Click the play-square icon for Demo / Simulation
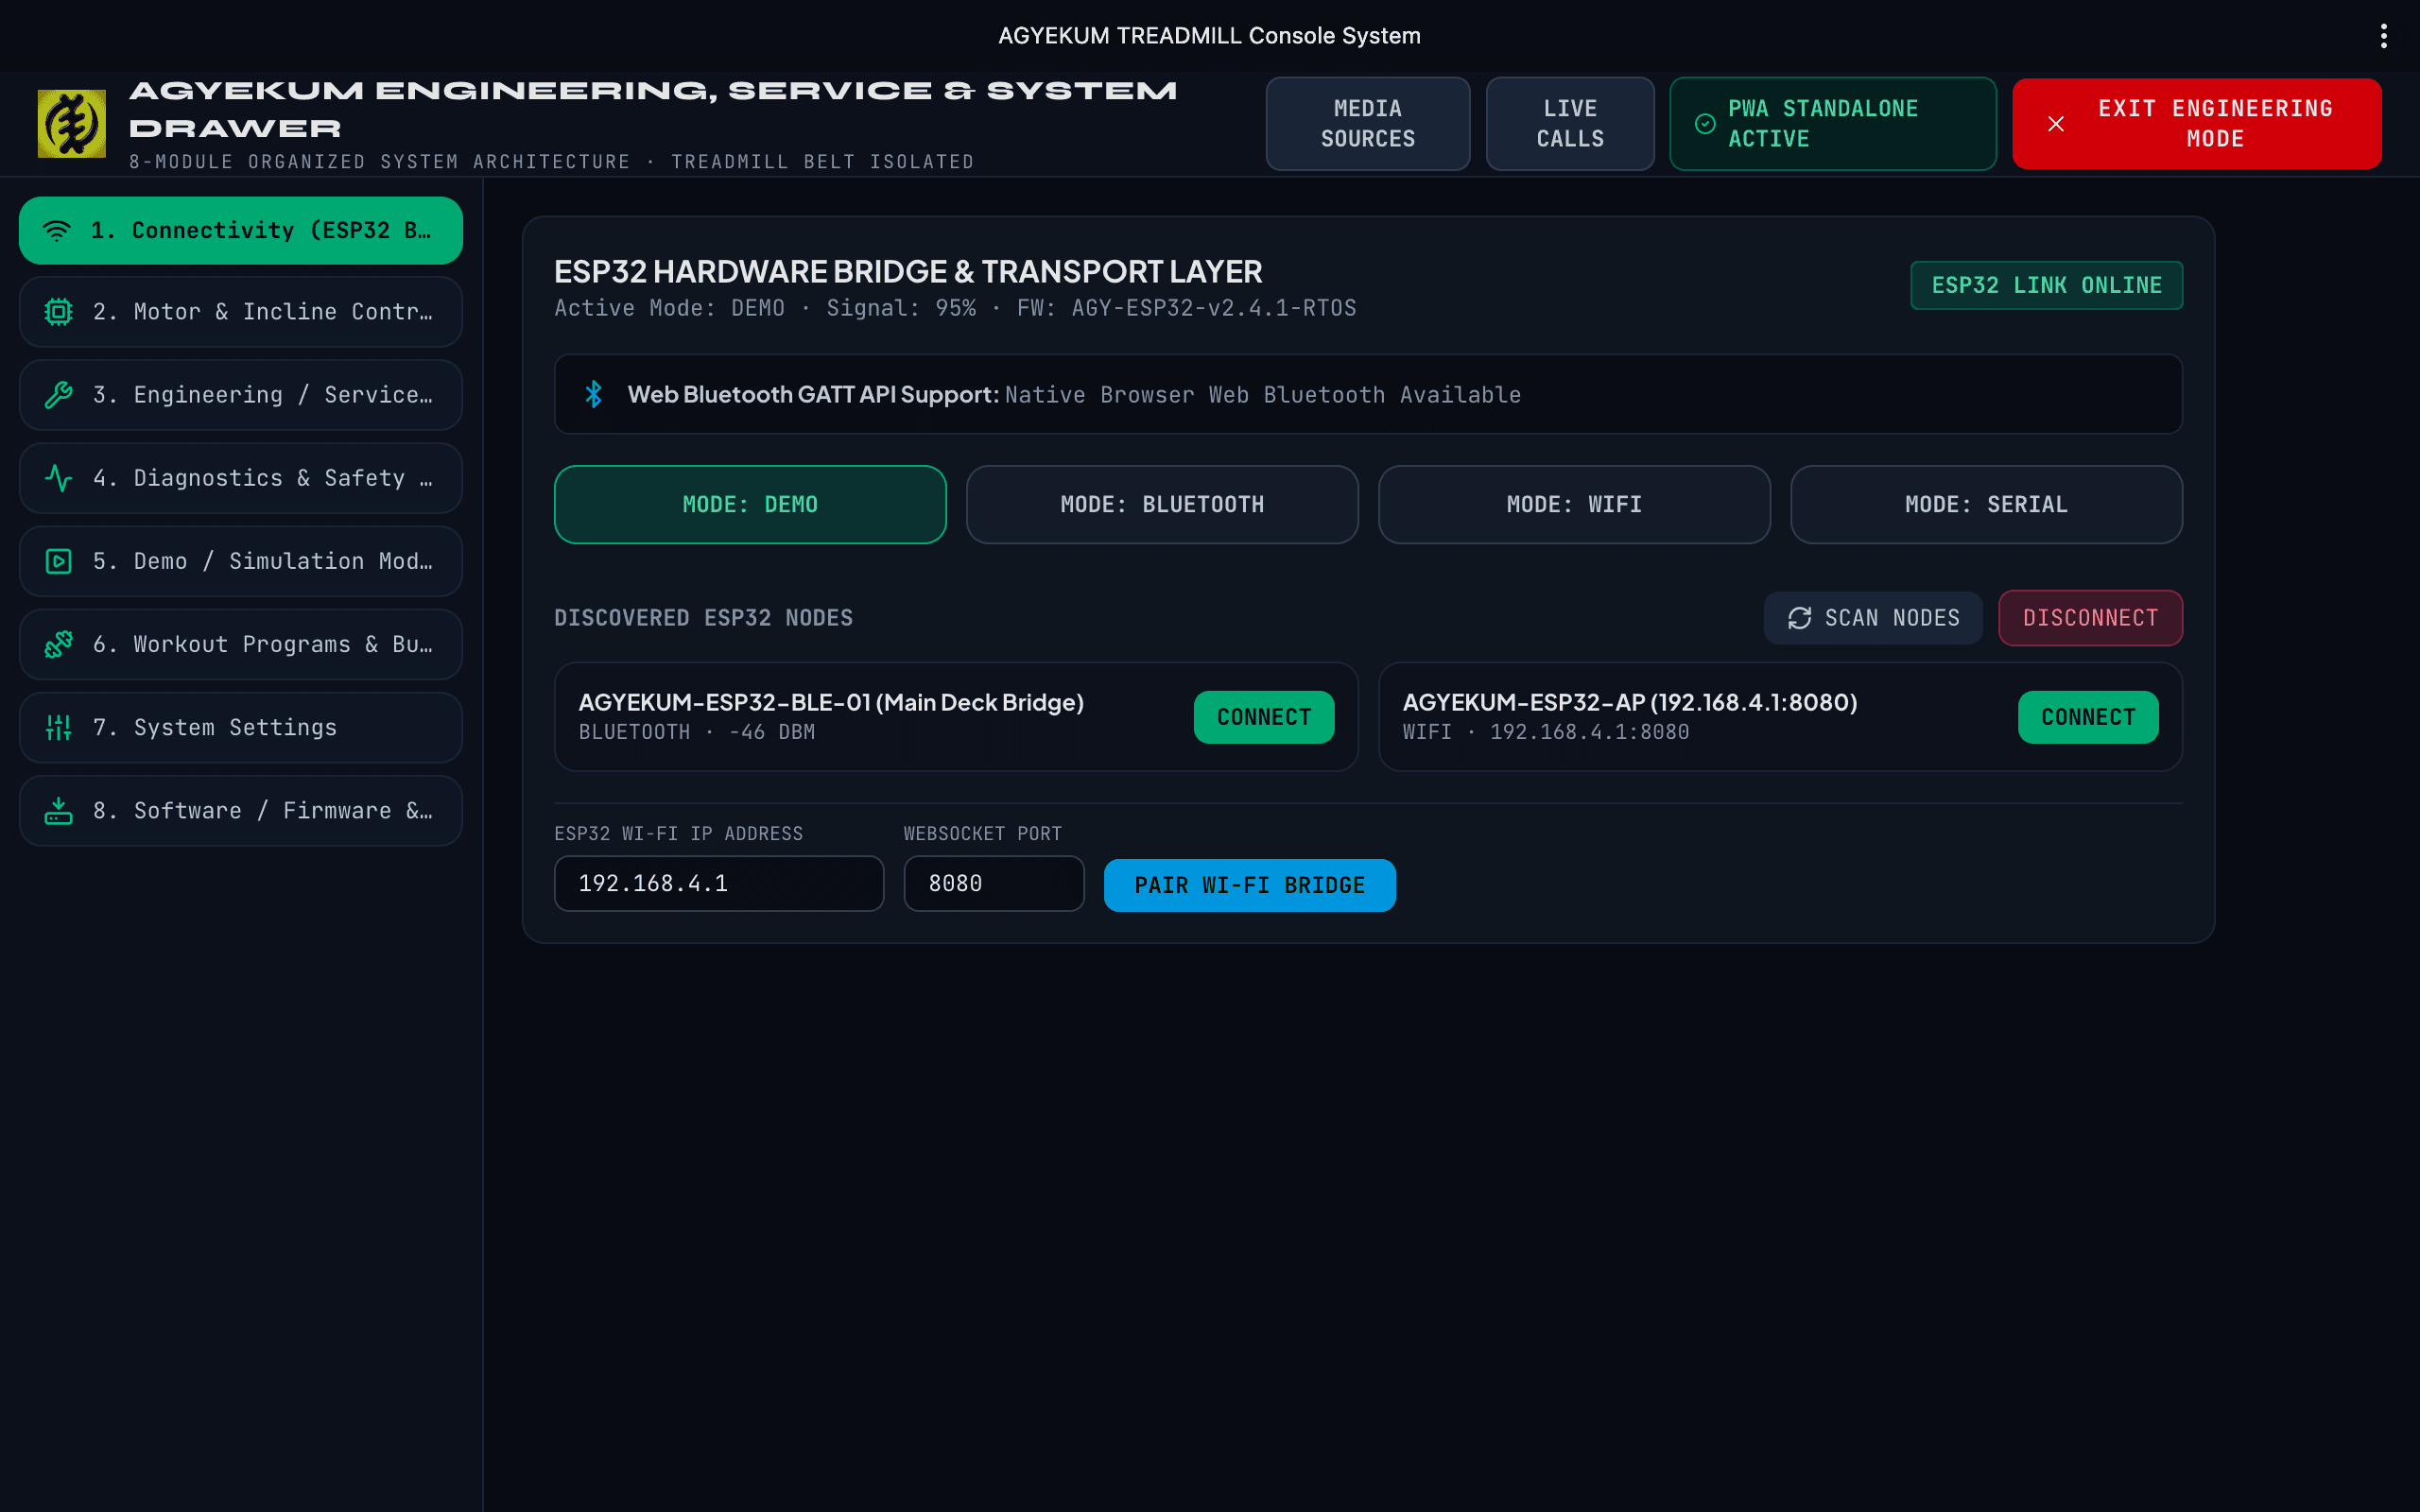This screenshot has width=2420, height=1512. point(58,561)
